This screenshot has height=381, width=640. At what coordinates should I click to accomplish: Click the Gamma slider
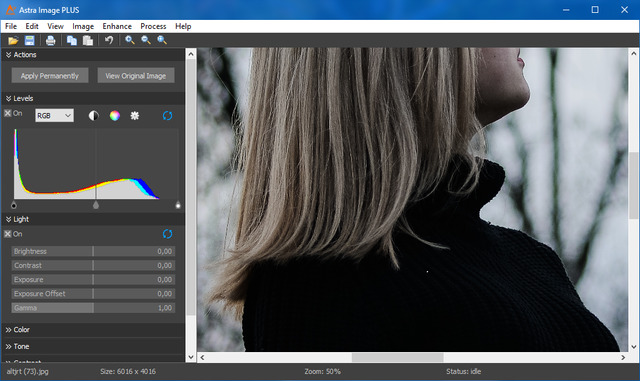(93, 308)
